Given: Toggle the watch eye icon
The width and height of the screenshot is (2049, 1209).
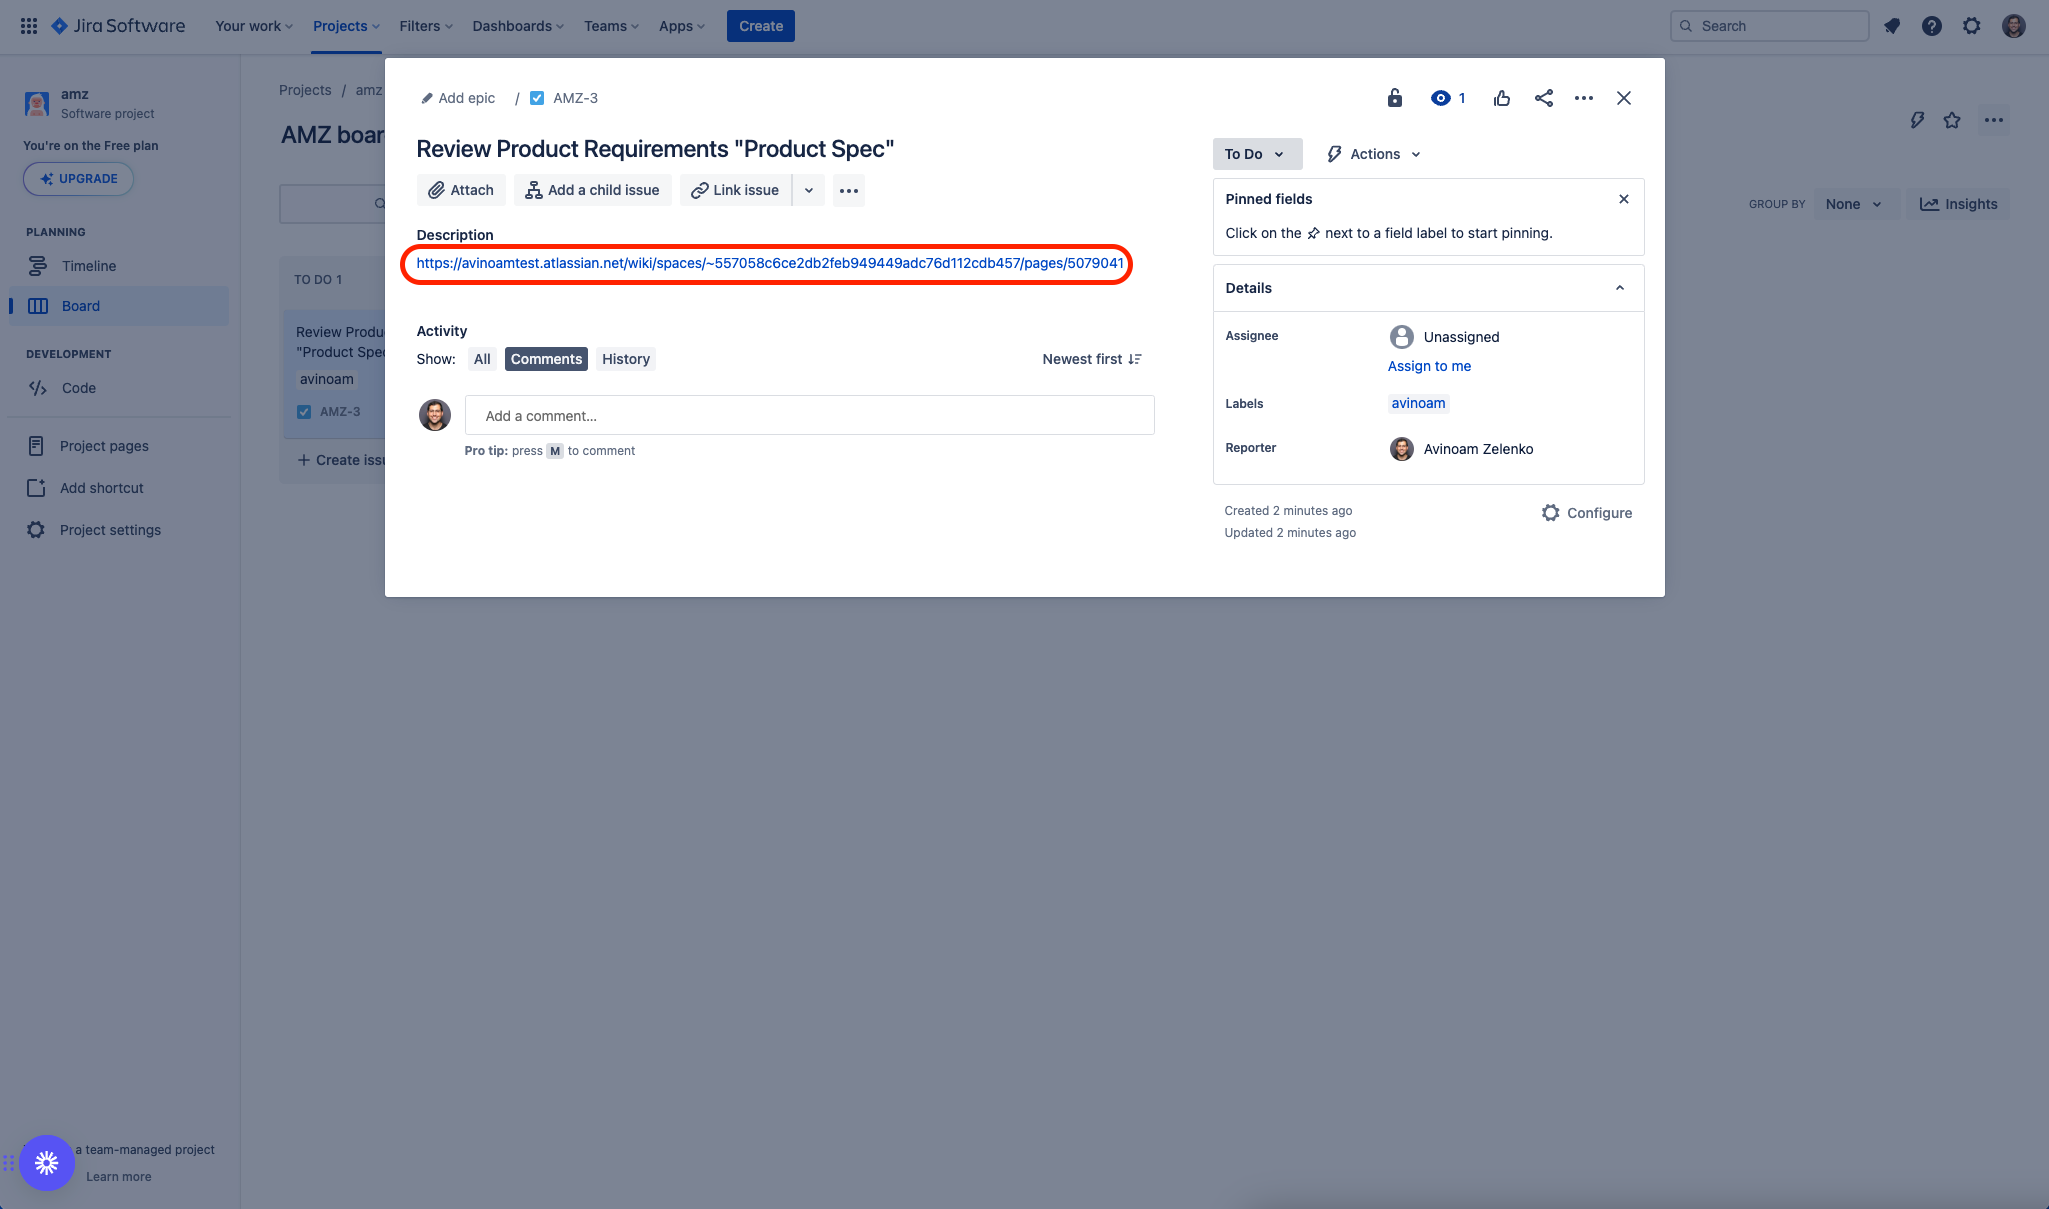Looking at the screenshot, I should (x=1440, y=98).
